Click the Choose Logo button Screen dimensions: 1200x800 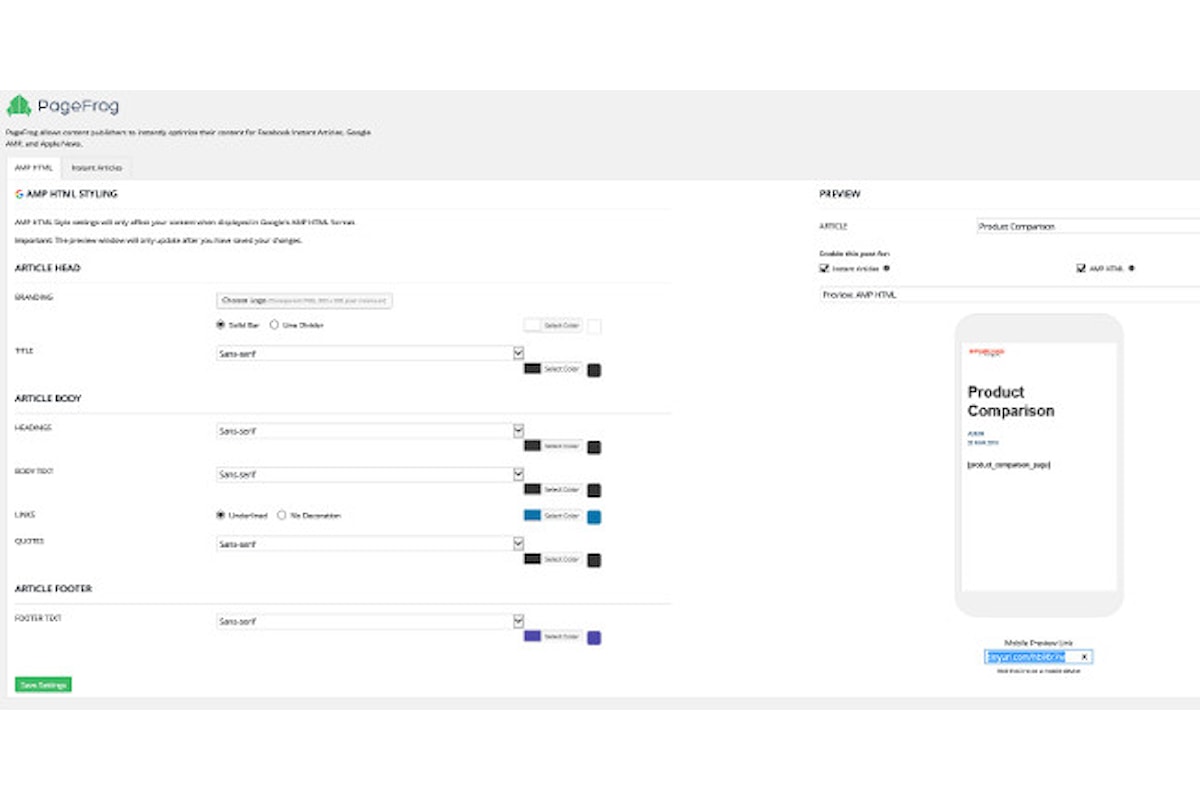click(304, 300)
